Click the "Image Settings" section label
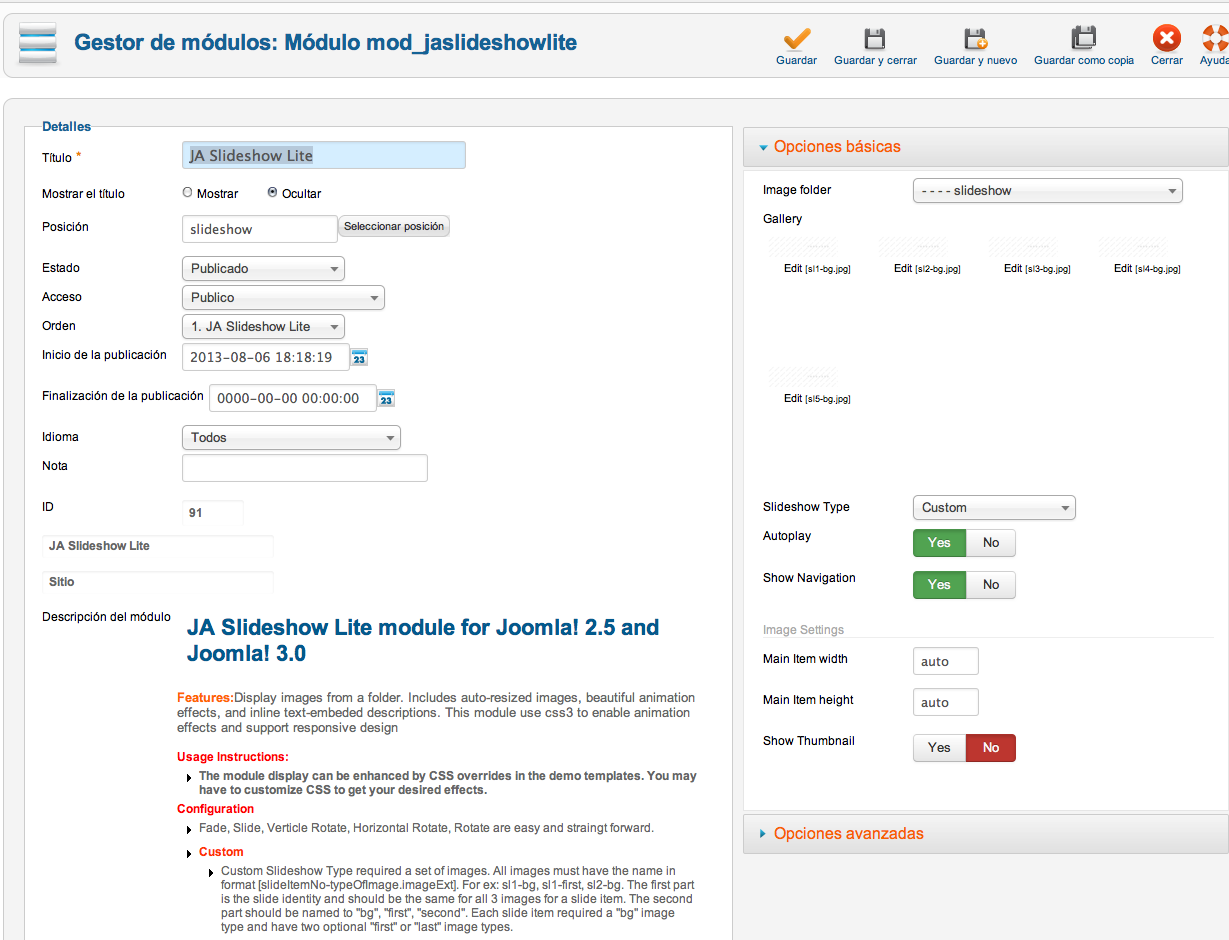 pos(803,630)
